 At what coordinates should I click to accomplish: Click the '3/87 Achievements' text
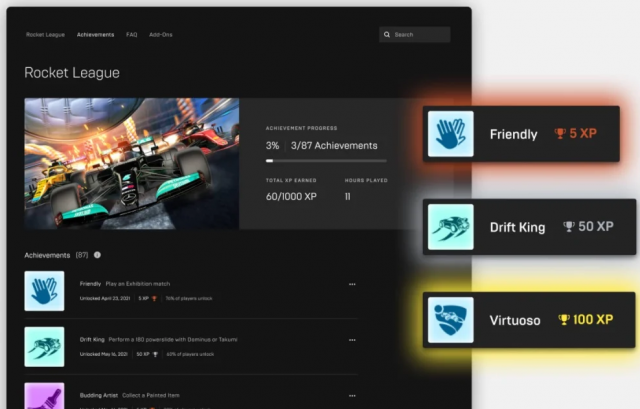pyautogui.click(x=334, y=146)
